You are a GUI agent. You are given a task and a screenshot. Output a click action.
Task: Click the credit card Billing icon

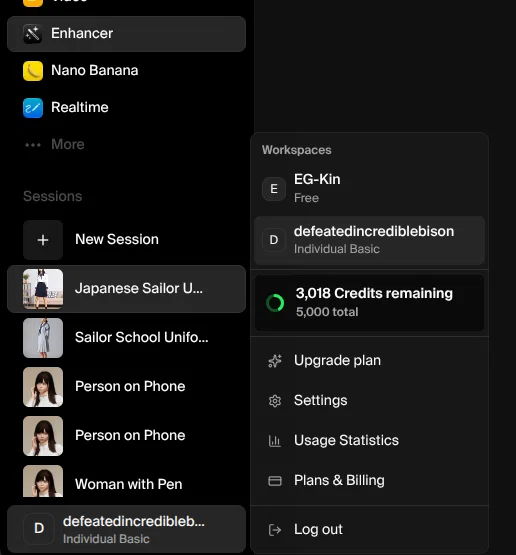tap(275, 481)
